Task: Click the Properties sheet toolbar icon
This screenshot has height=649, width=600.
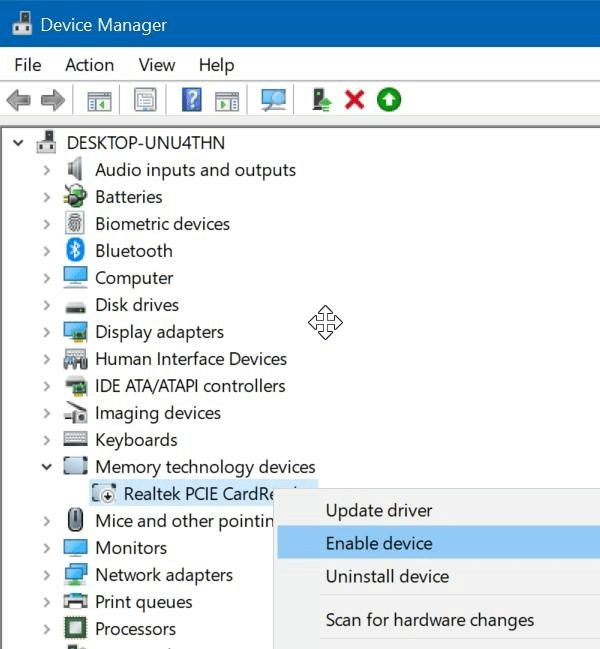Action: point(146,100)
